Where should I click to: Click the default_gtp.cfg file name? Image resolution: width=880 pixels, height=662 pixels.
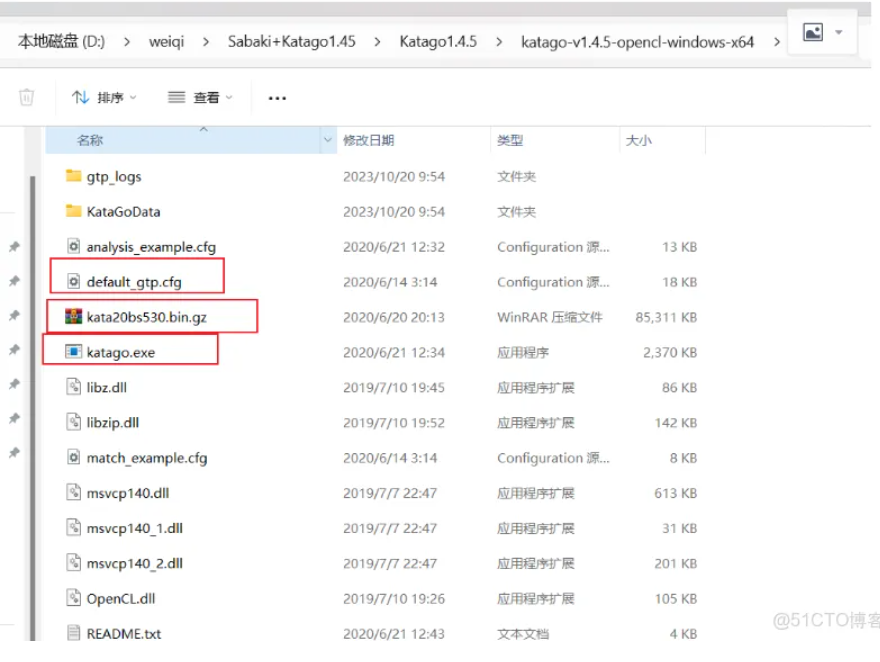click(x=134, y=282)
